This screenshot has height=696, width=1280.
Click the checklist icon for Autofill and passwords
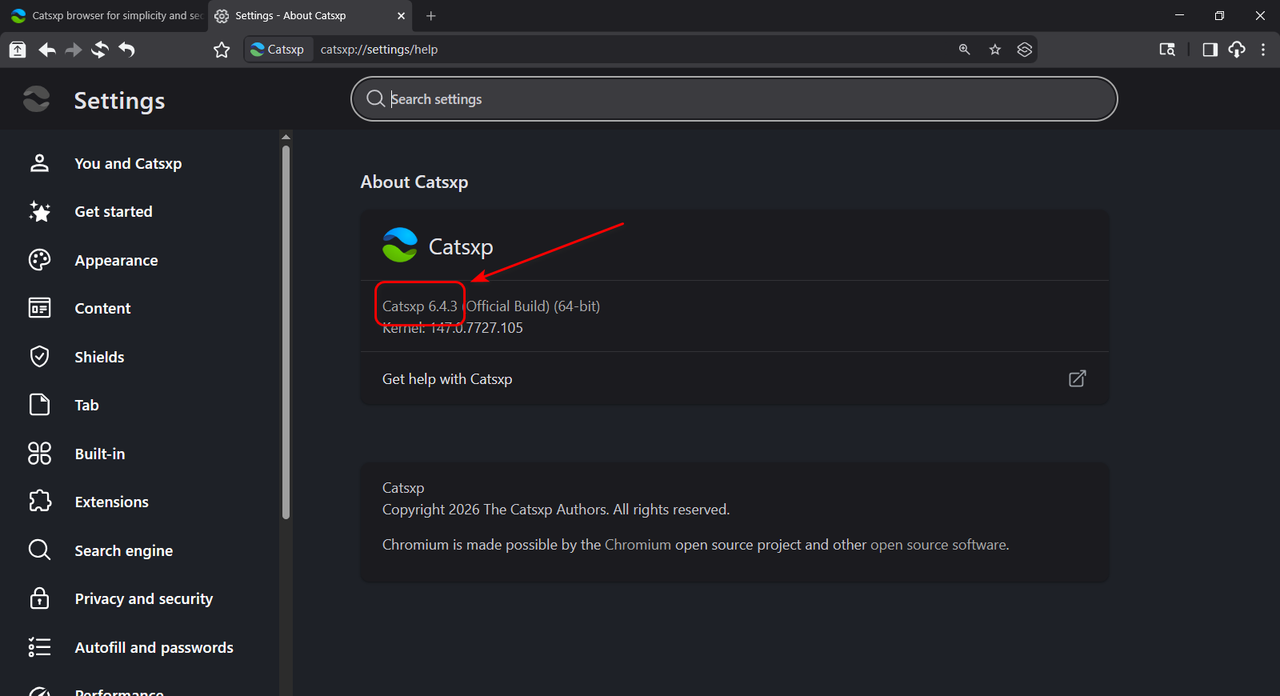coord(39,647)
